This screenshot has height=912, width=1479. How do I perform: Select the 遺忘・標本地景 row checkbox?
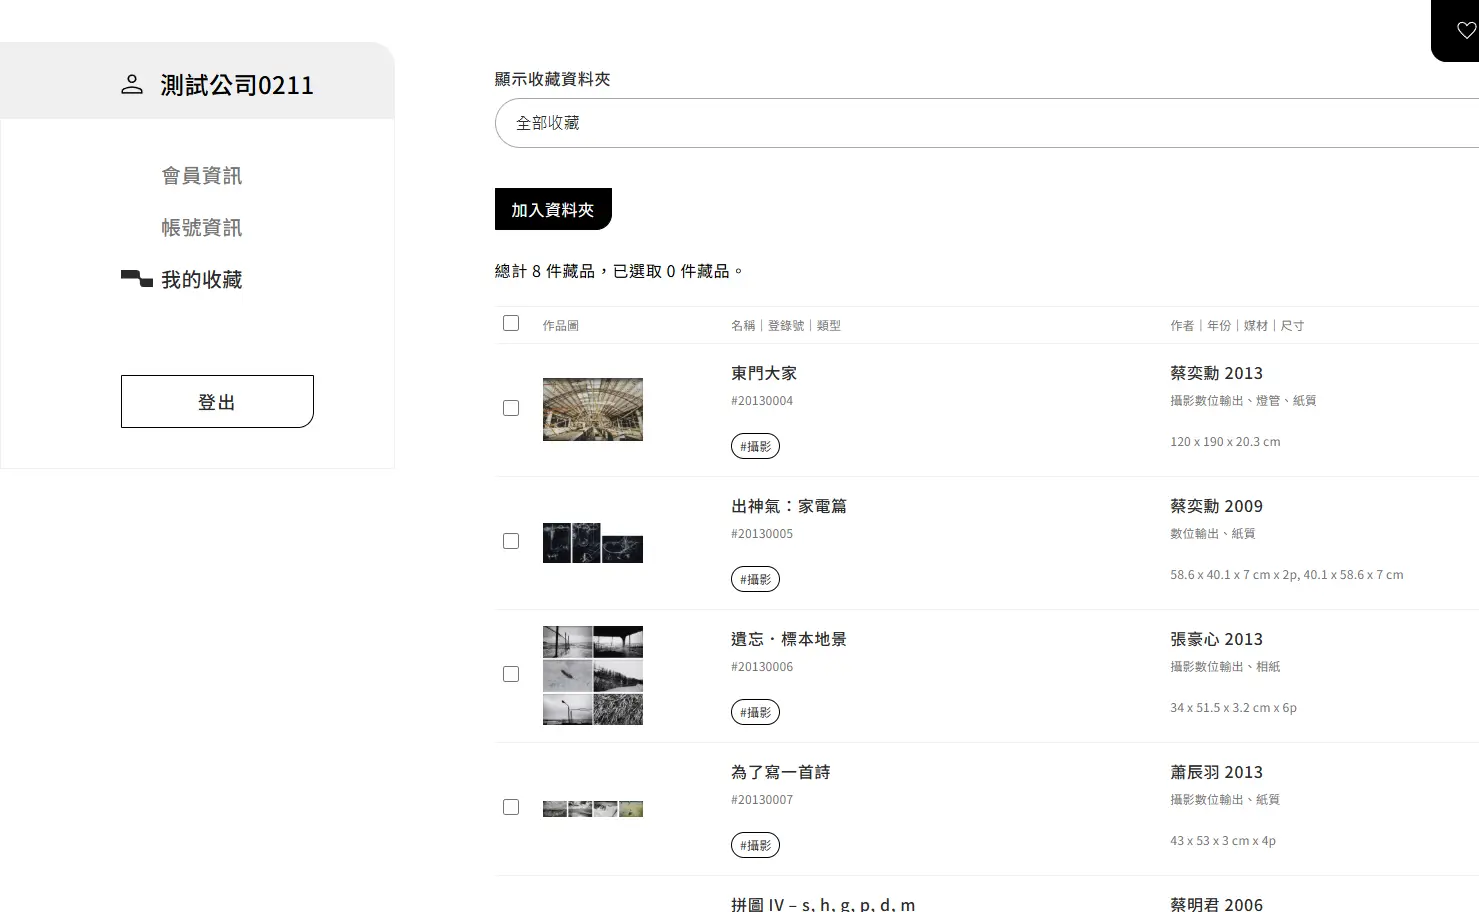[x=511, y=674]
